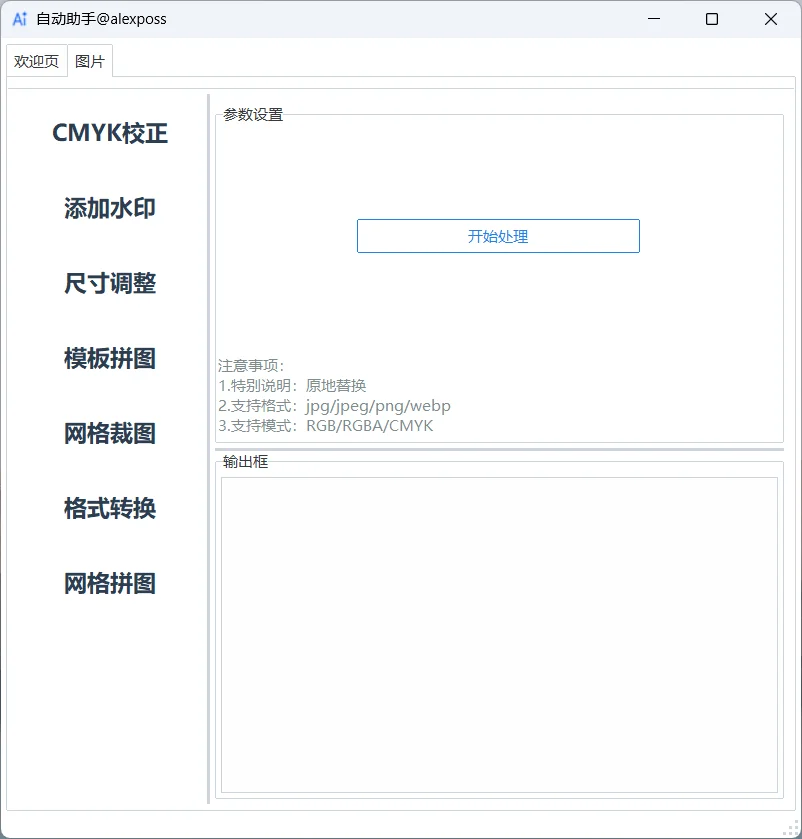Click the 原地替换 special note line
Image resolution: width=802 pixels, height=839 pixels.
point(291,386)
